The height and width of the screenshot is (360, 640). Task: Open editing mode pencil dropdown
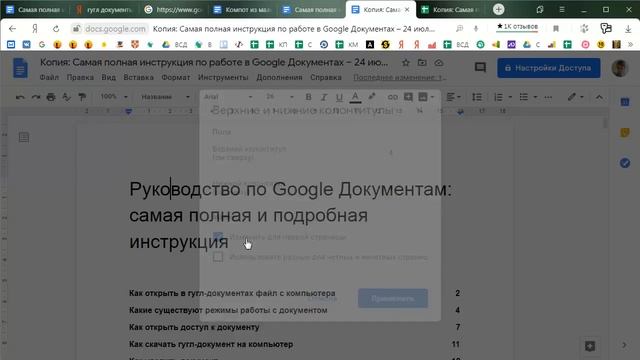point(576,97)
